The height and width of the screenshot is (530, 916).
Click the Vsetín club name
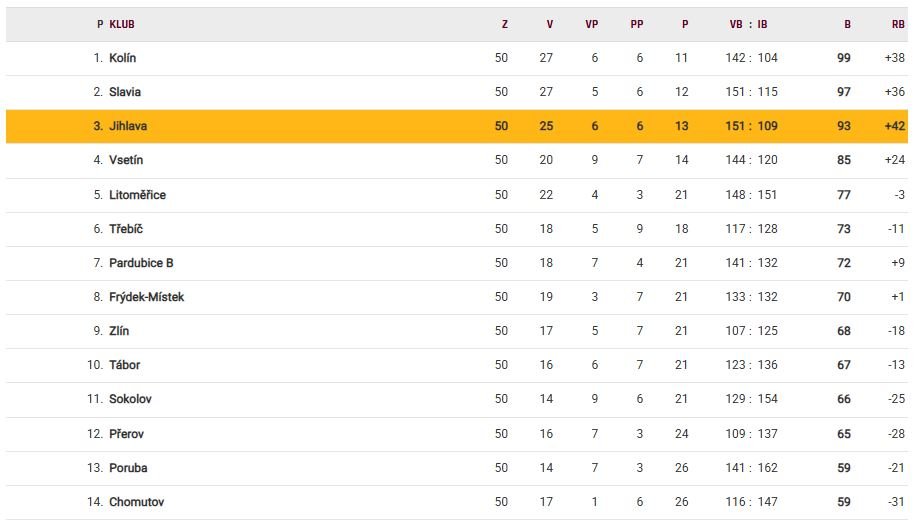[x=127, y=160]
